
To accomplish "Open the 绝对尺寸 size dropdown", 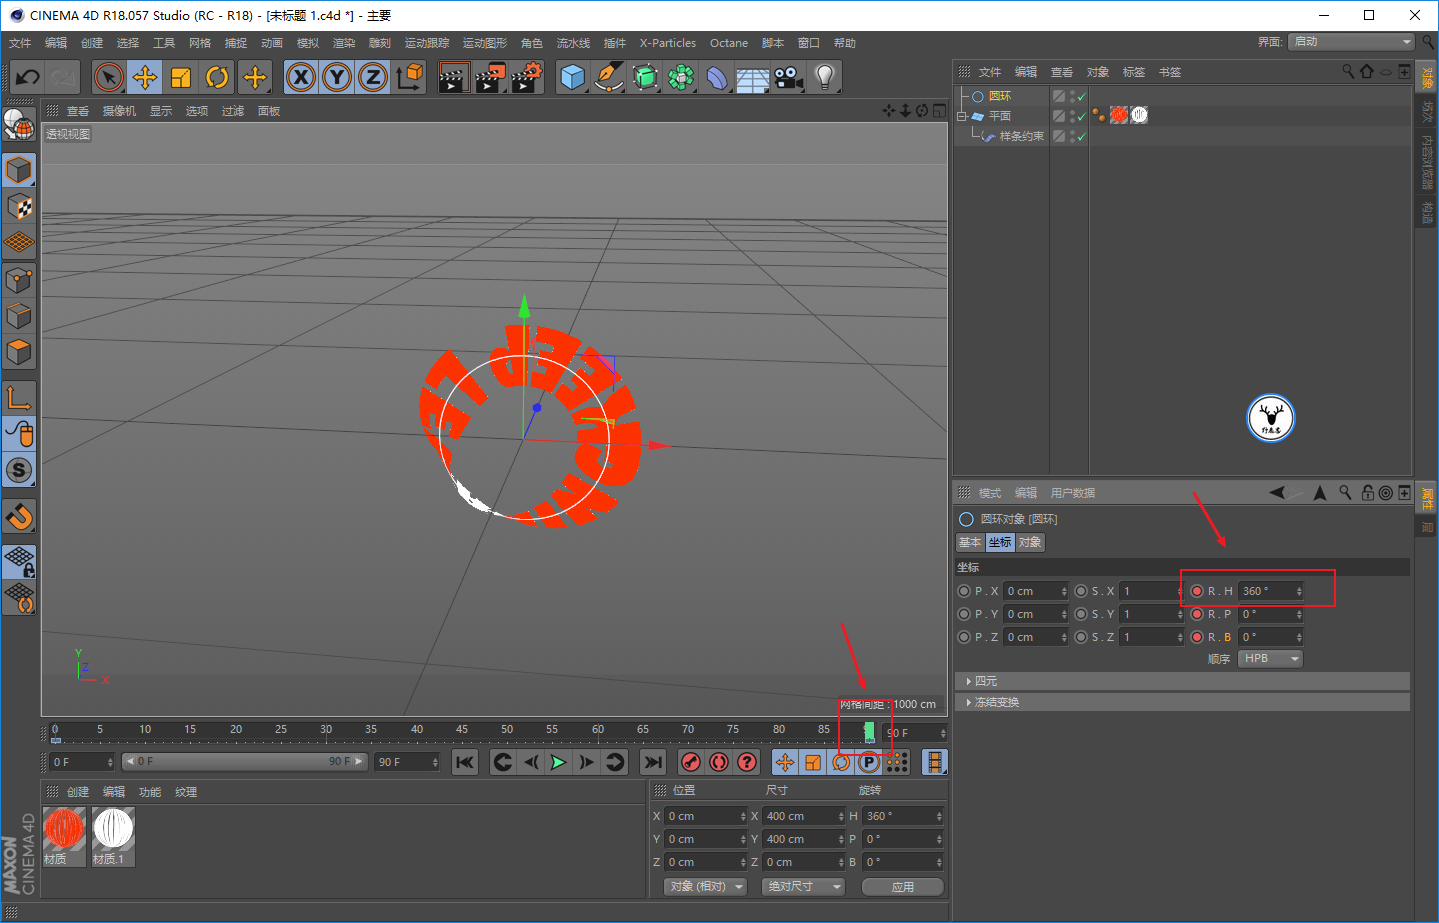I will point(804,887).
